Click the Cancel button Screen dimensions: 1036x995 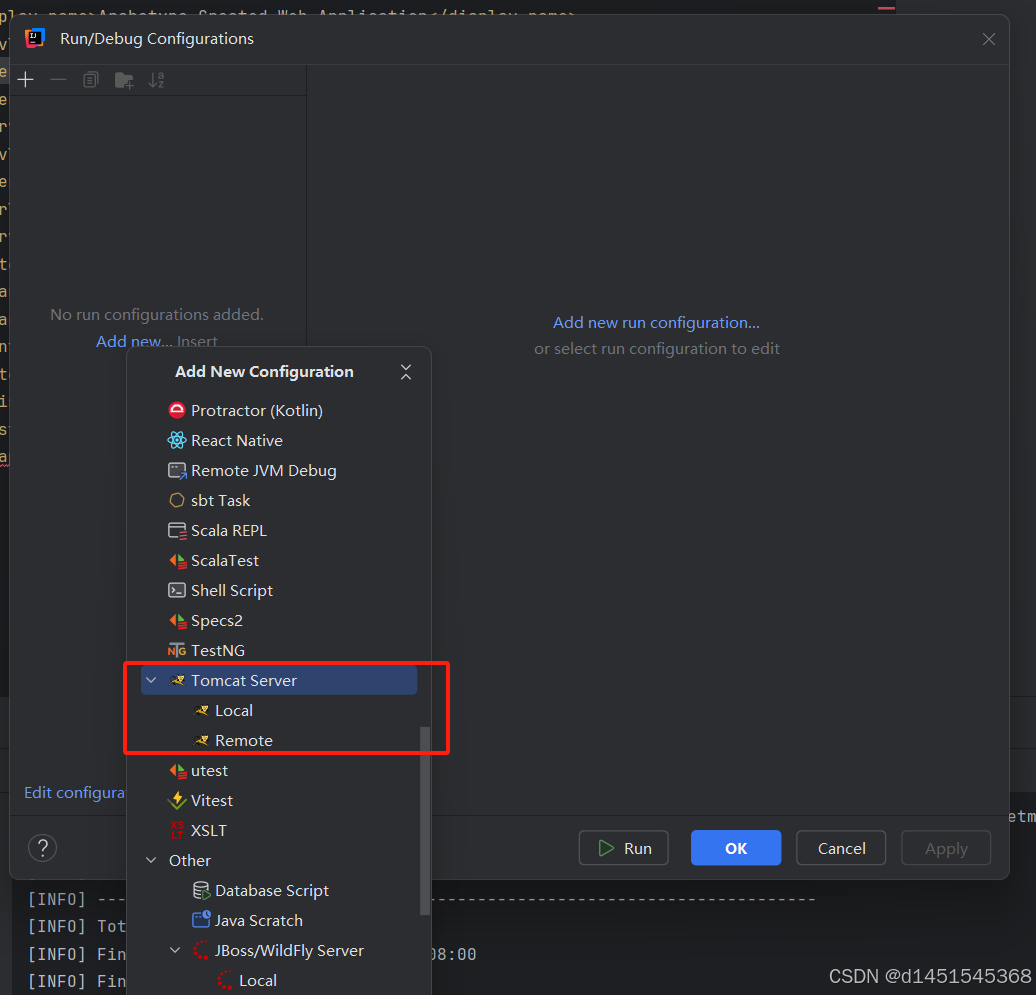click(x=841, y=848)
